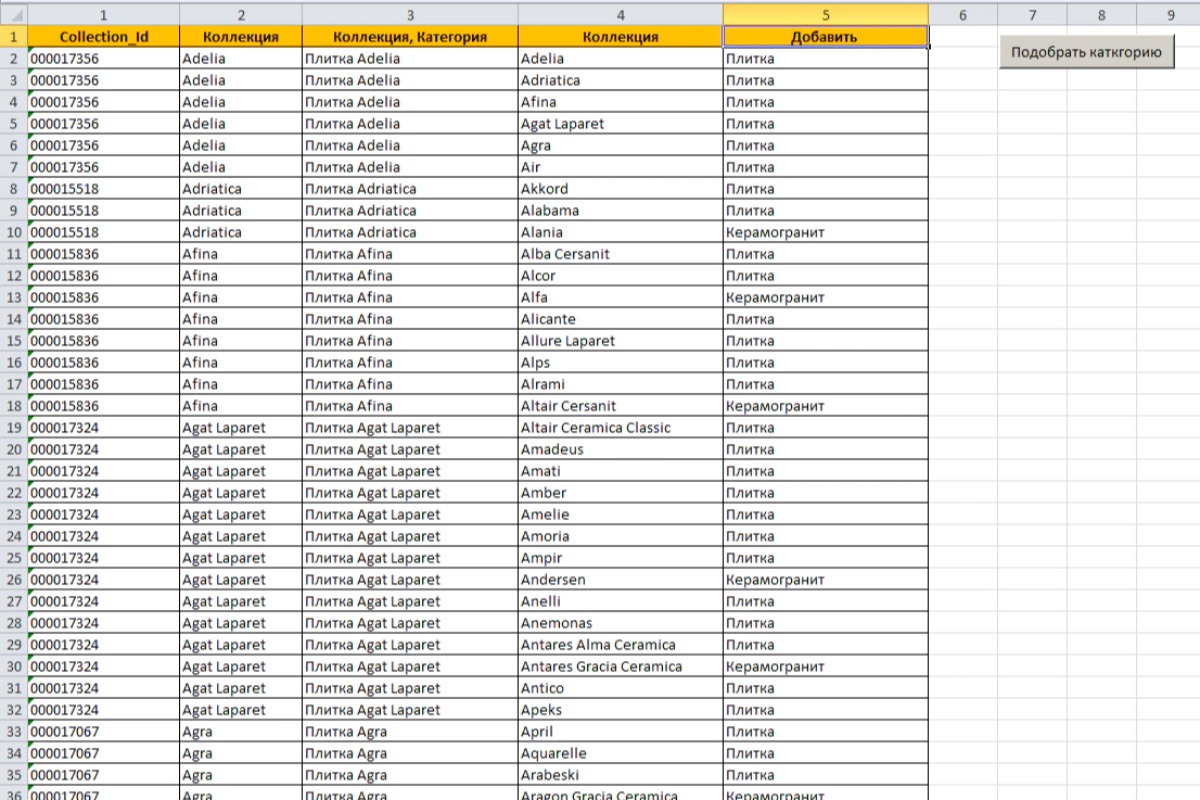Click the 'Aquarelle' cell
1200x800 pixels.
[x=621, y=754]
